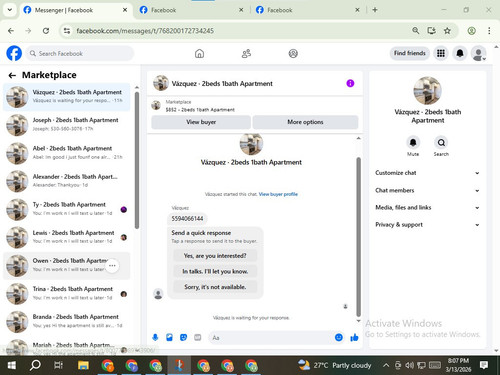Switch to the third Facebook tab
The image size is (500, 375).
click(x=308, y=10)
